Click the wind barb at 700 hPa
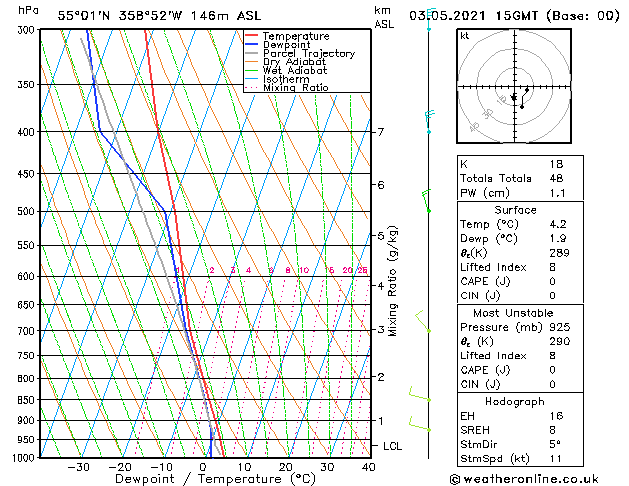The height and width of the screenshot is (486, 629). tap(423, 322)
